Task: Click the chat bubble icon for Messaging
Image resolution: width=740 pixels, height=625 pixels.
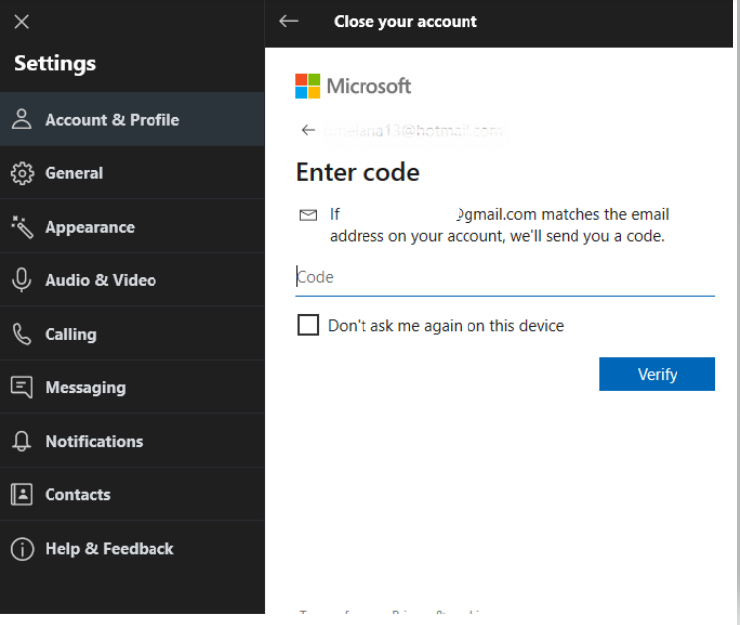Action: pyautogui.click(x=22, y=388)
